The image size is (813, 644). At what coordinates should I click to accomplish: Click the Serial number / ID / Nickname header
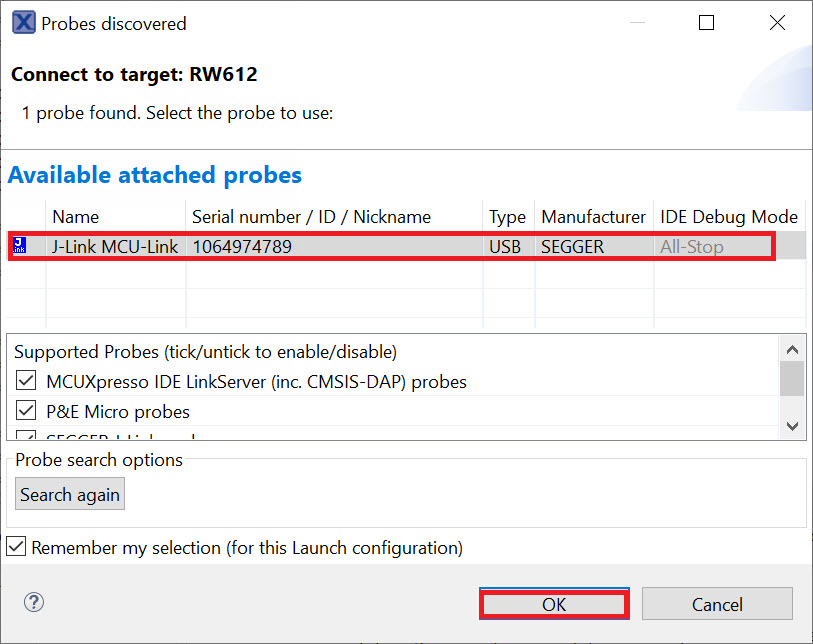tap(311, 217)
